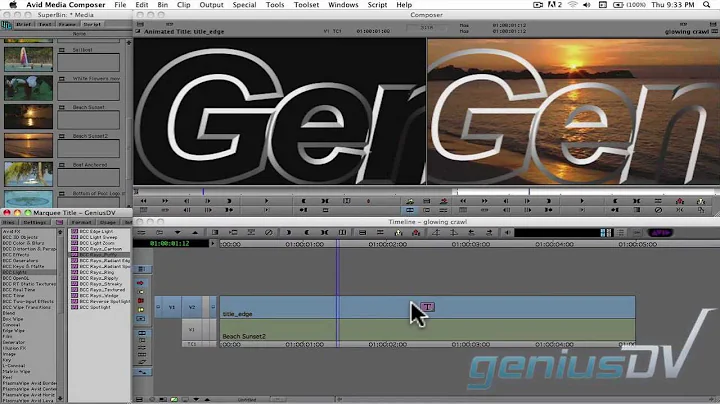Click Mark Clip icon in timeline toolbar
Viewport: 720px width, 404px height.
click(x=325, y=233)
